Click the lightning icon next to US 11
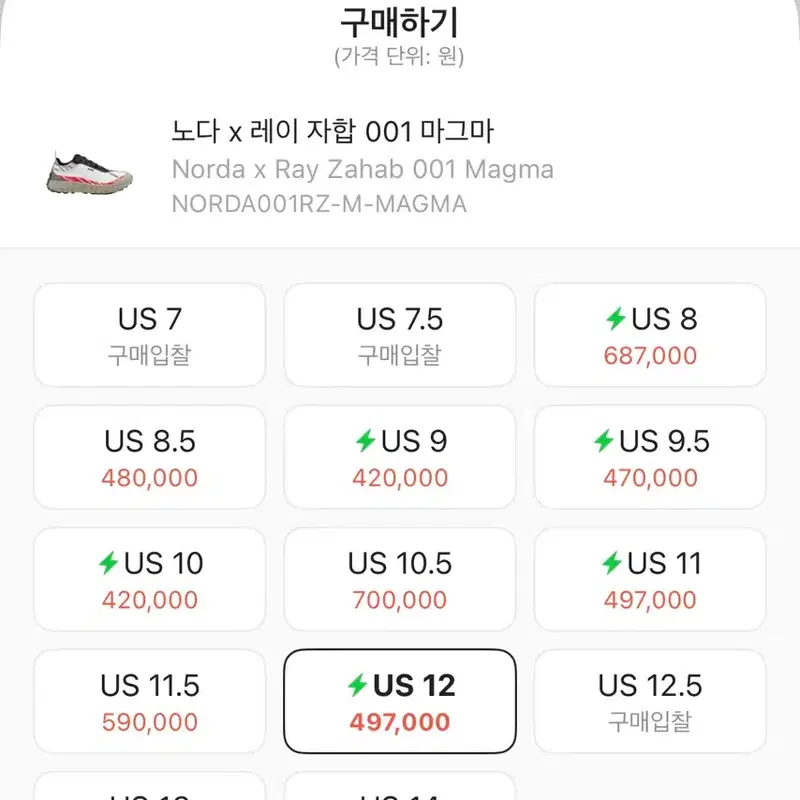The image size is (800, 800). click(612, 563)
